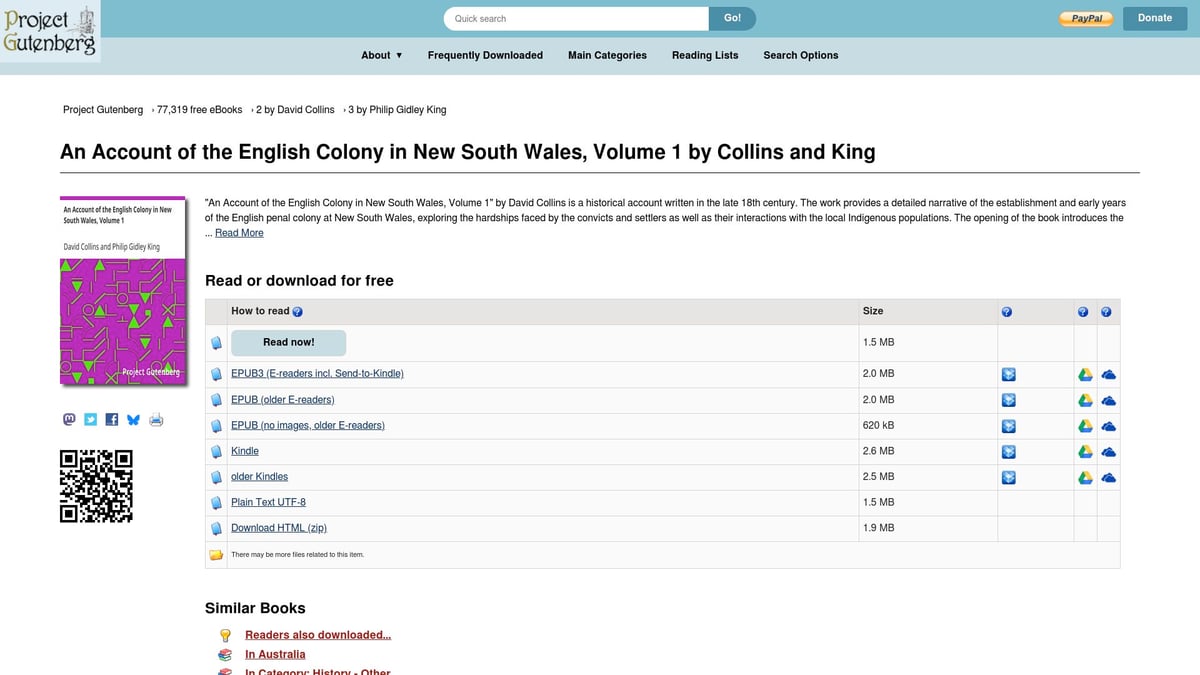Click the Read now! button
1200x675 pixels.
click(288, 342)
